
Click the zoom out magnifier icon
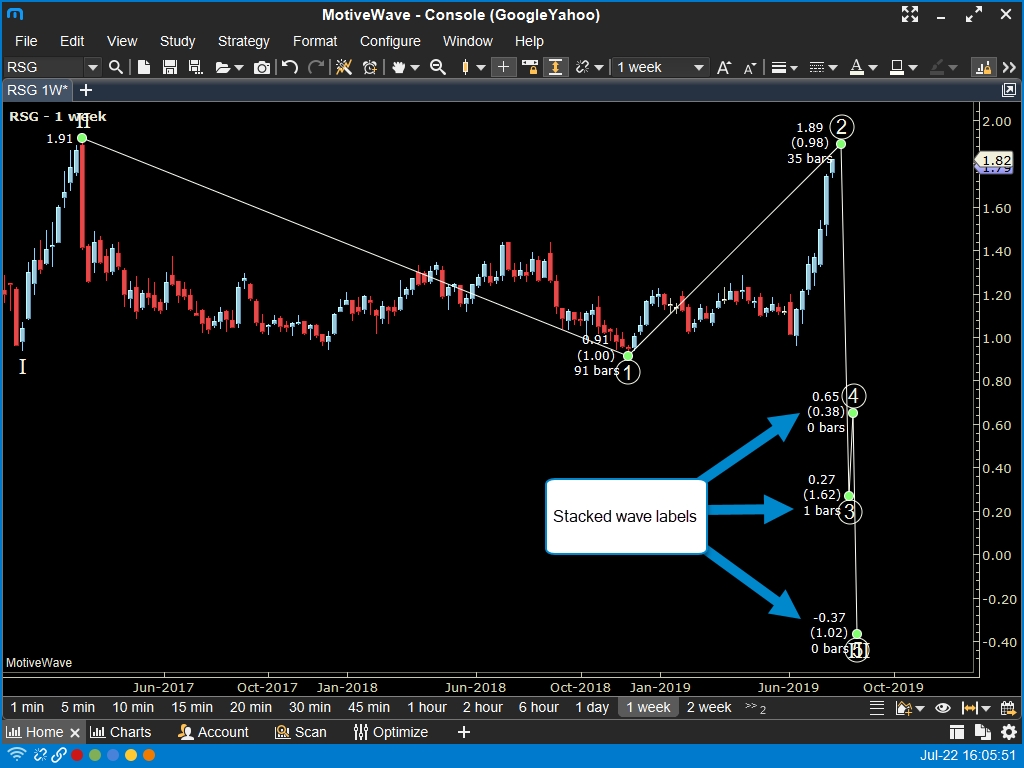click(437, 67)
